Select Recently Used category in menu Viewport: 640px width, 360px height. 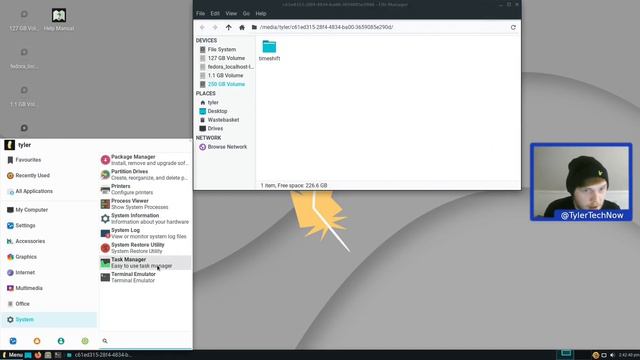point(49,176)
